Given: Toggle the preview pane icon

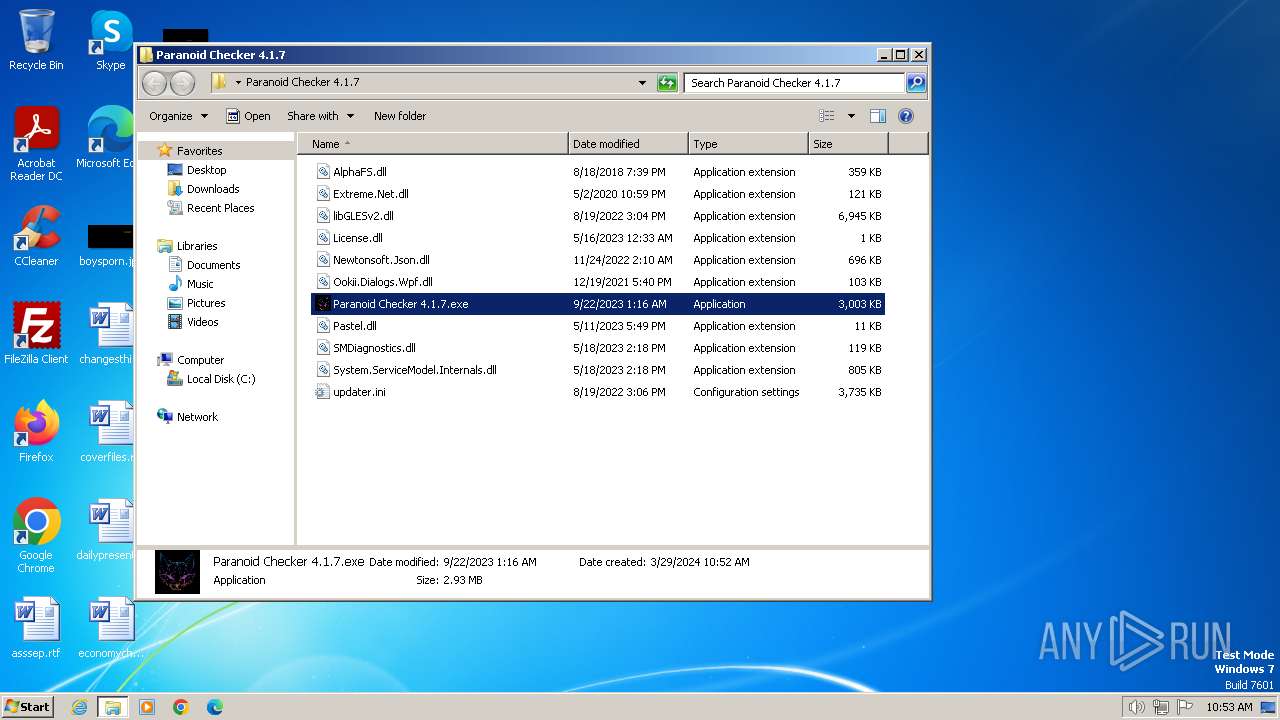Looking at the screenshot, I should coord(877,116).
